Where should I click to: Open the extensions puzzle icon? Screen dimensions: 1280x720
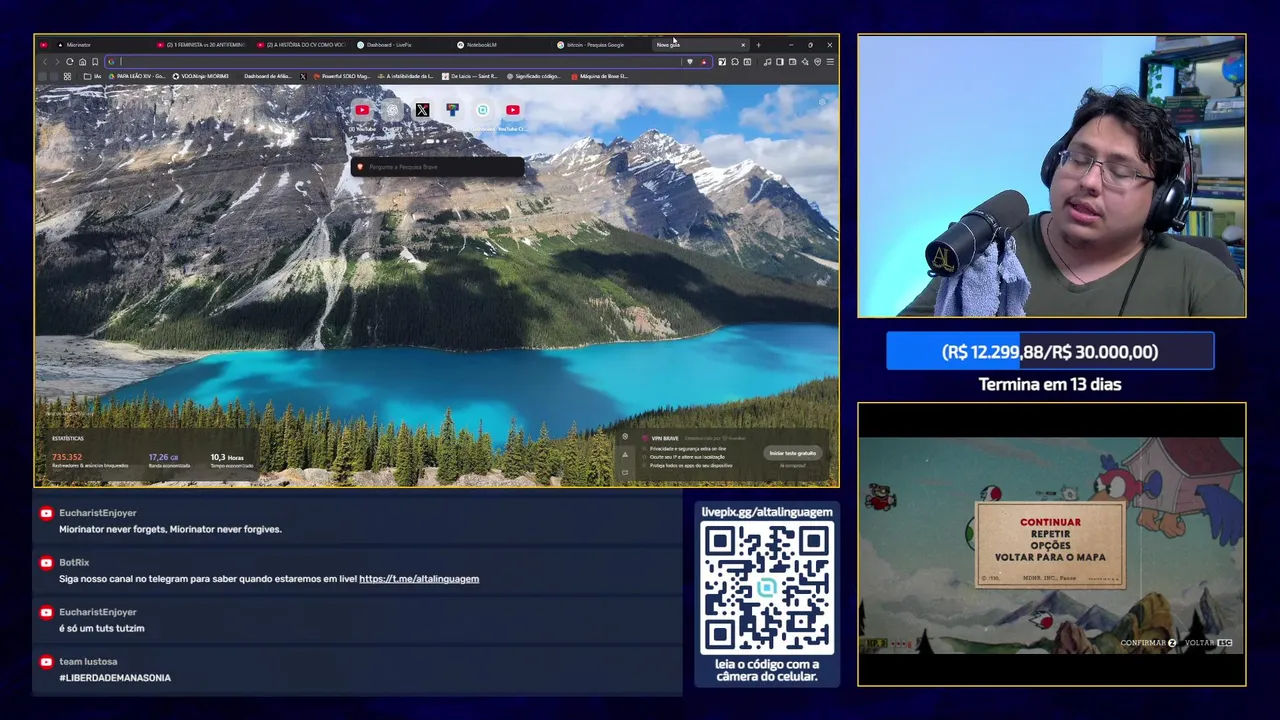[x=735, y=62]
